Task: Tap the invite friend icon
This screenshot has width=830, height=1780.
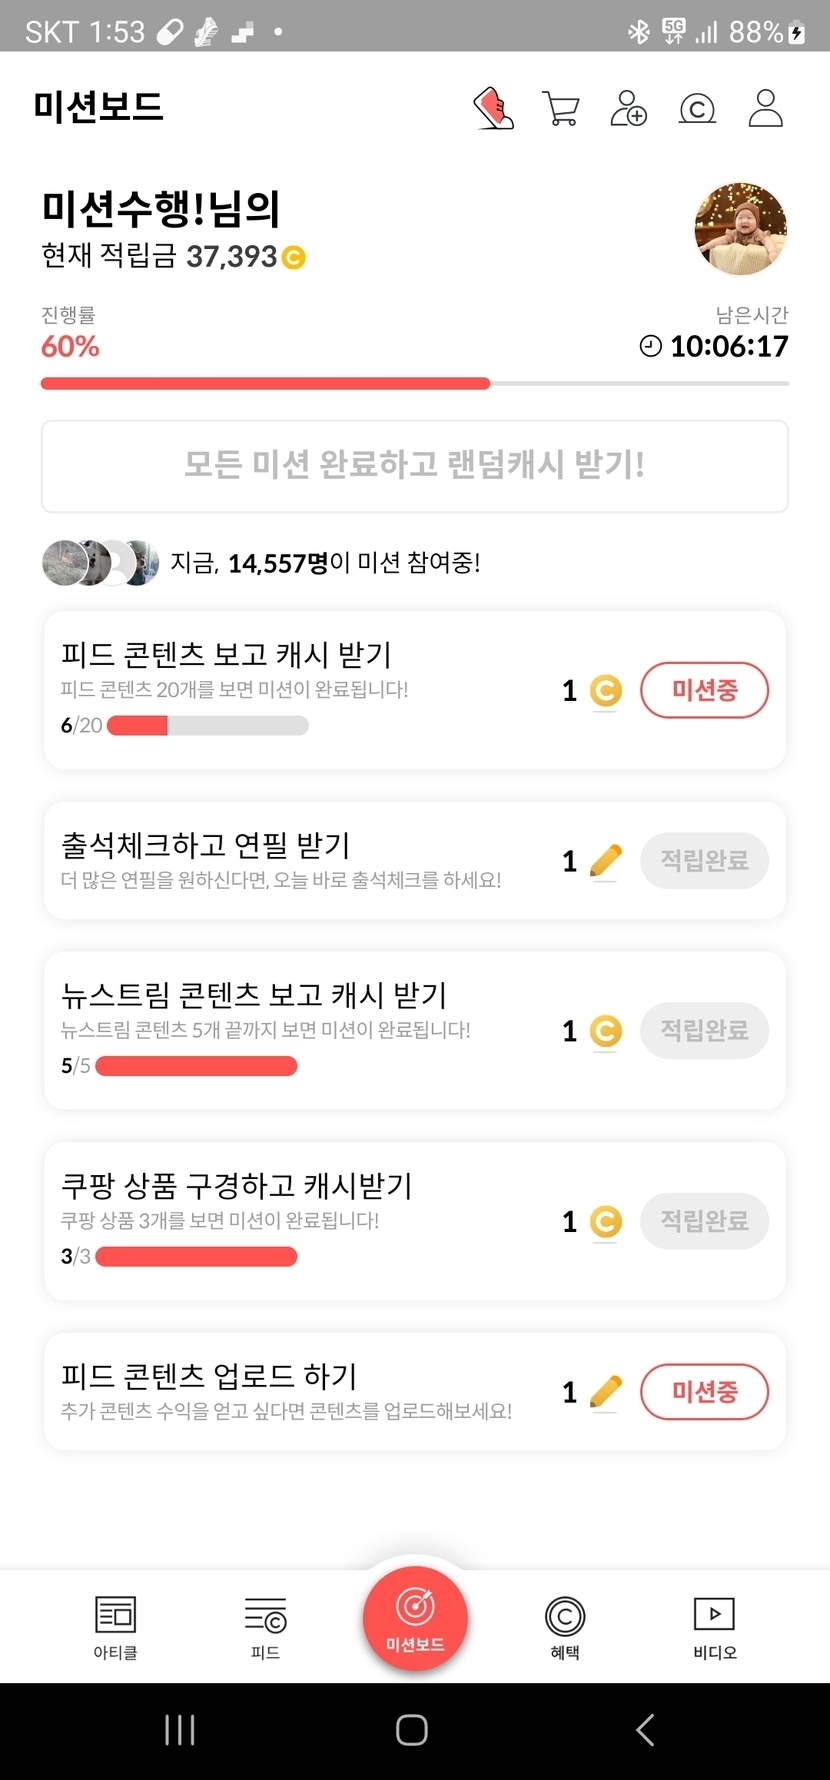Action: click(x=628, y=108)
